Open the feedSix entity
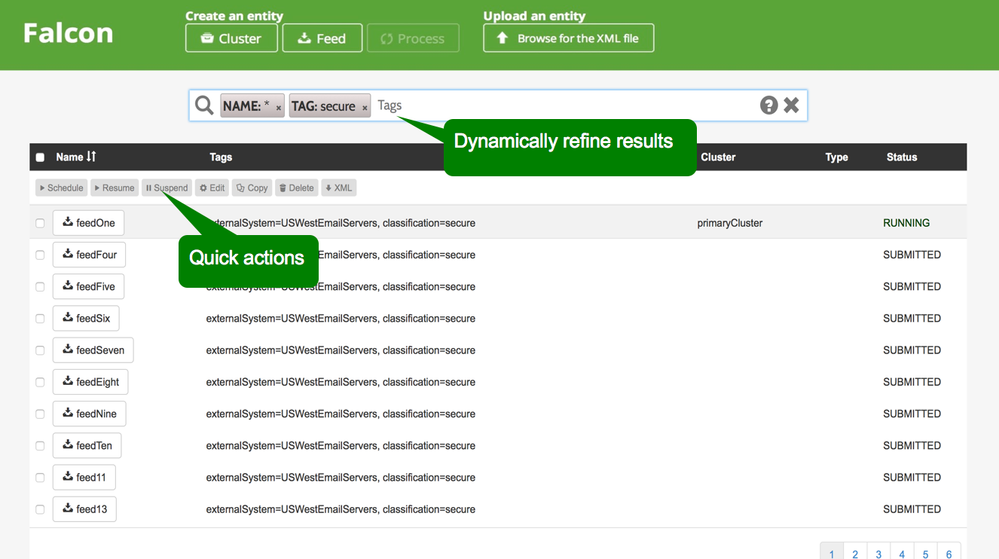Screen dimensions: 999x559 (86, 319)
